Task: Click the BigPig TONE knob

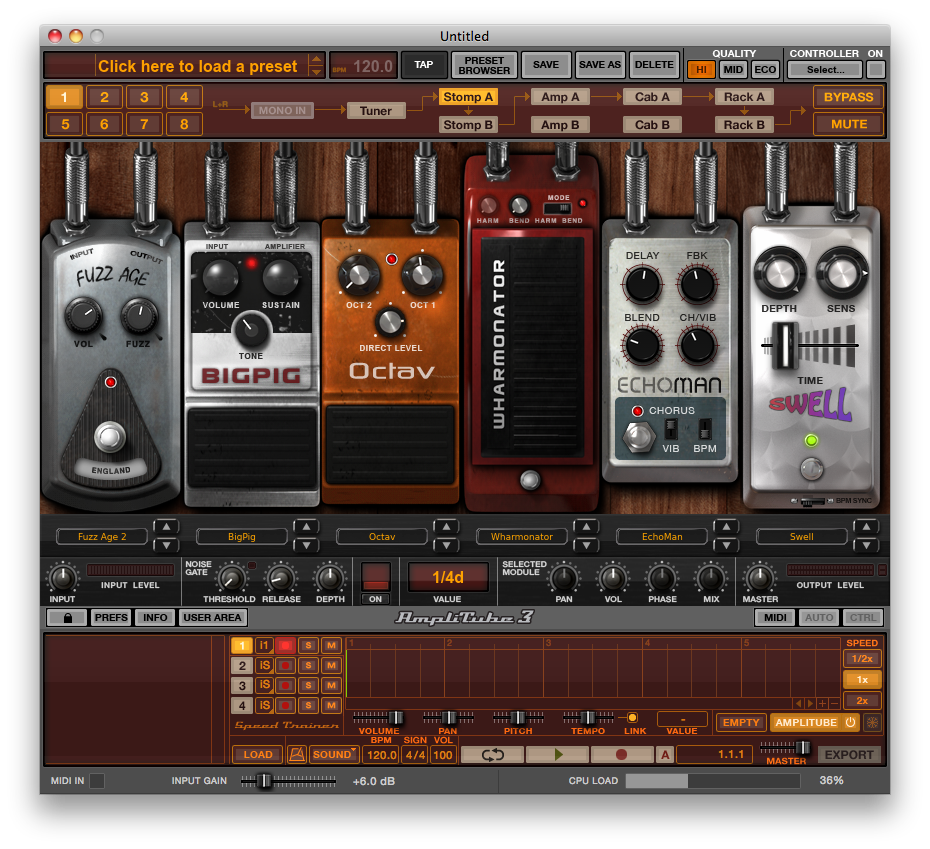Action: click(x=251, y=330)
